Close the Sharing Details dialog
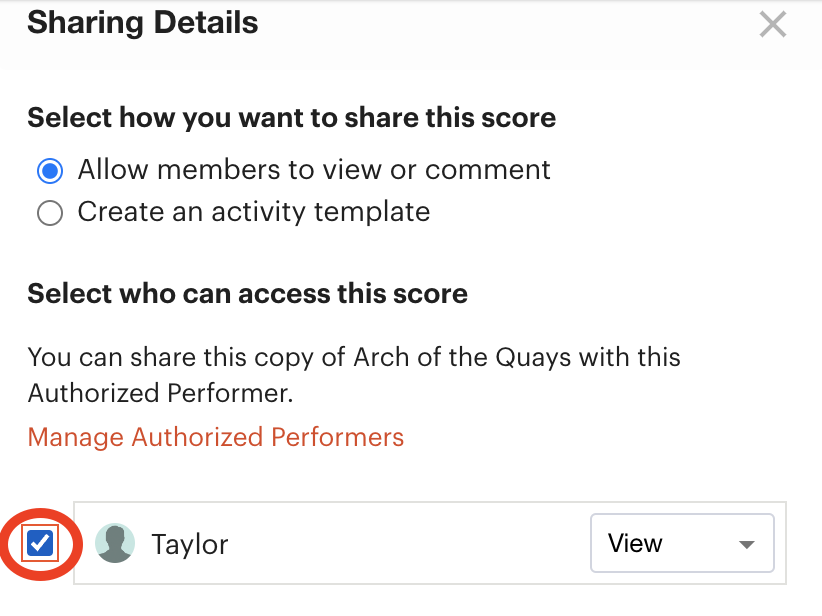Screen dimensions: 822x616 click(773, 25)
